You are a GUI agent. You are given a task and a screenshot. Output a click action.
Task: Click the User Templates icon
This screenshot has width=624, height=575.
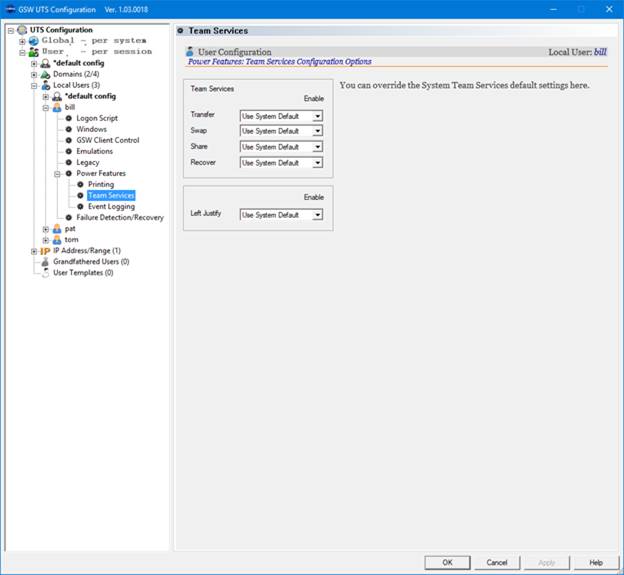tap(45, 272)
